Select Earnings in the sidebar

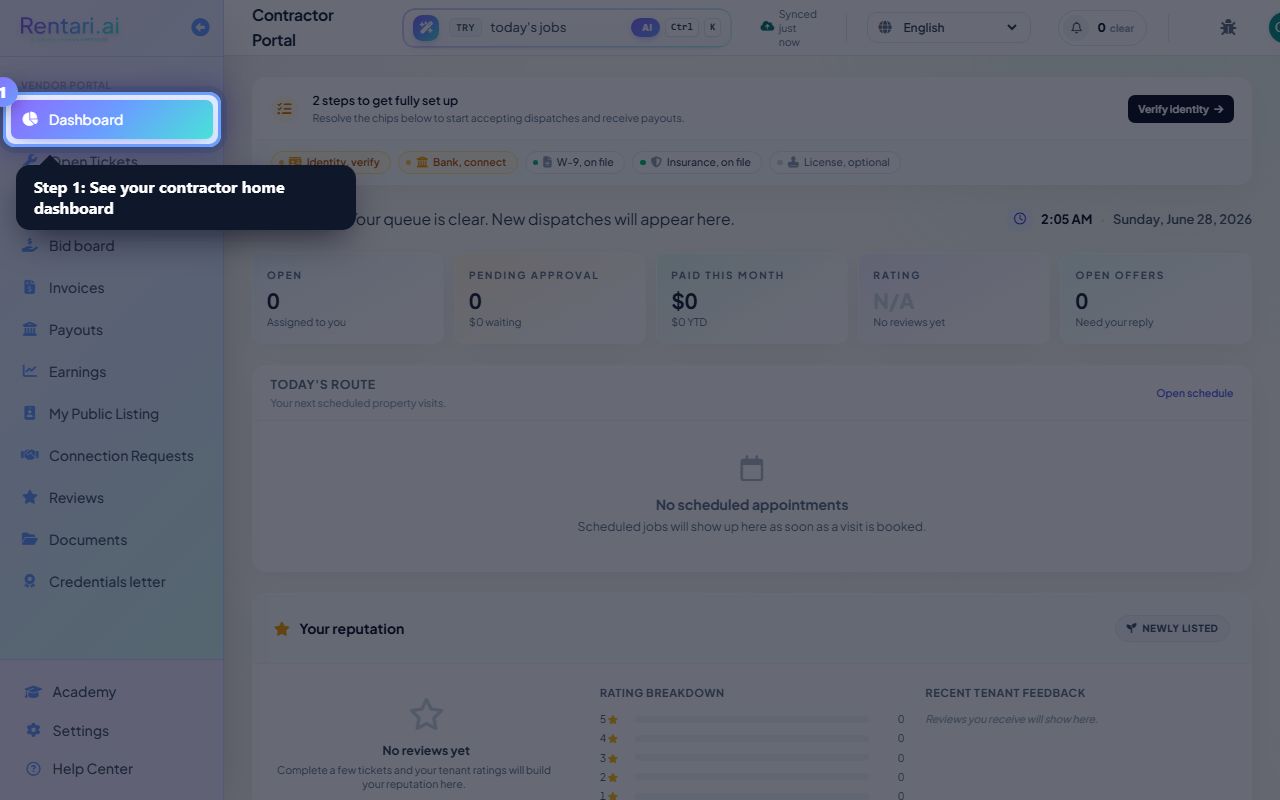[x=112, y=372]
